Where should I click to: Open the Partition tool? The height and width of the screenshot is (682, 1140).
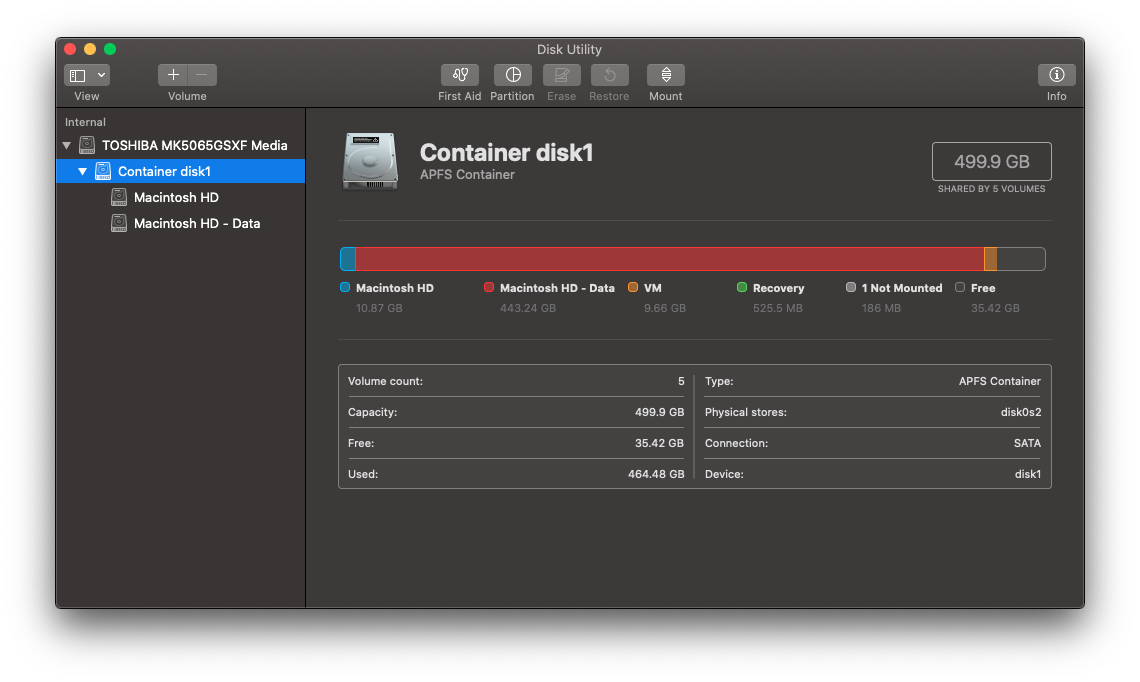click(x=513, y=75)
